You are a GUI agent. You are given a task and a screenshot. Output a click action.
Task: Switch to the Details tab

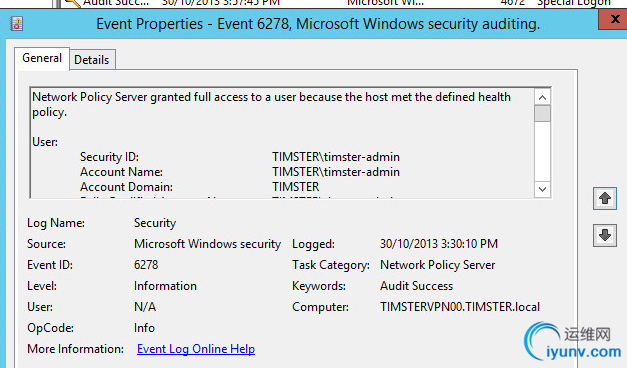92,60
